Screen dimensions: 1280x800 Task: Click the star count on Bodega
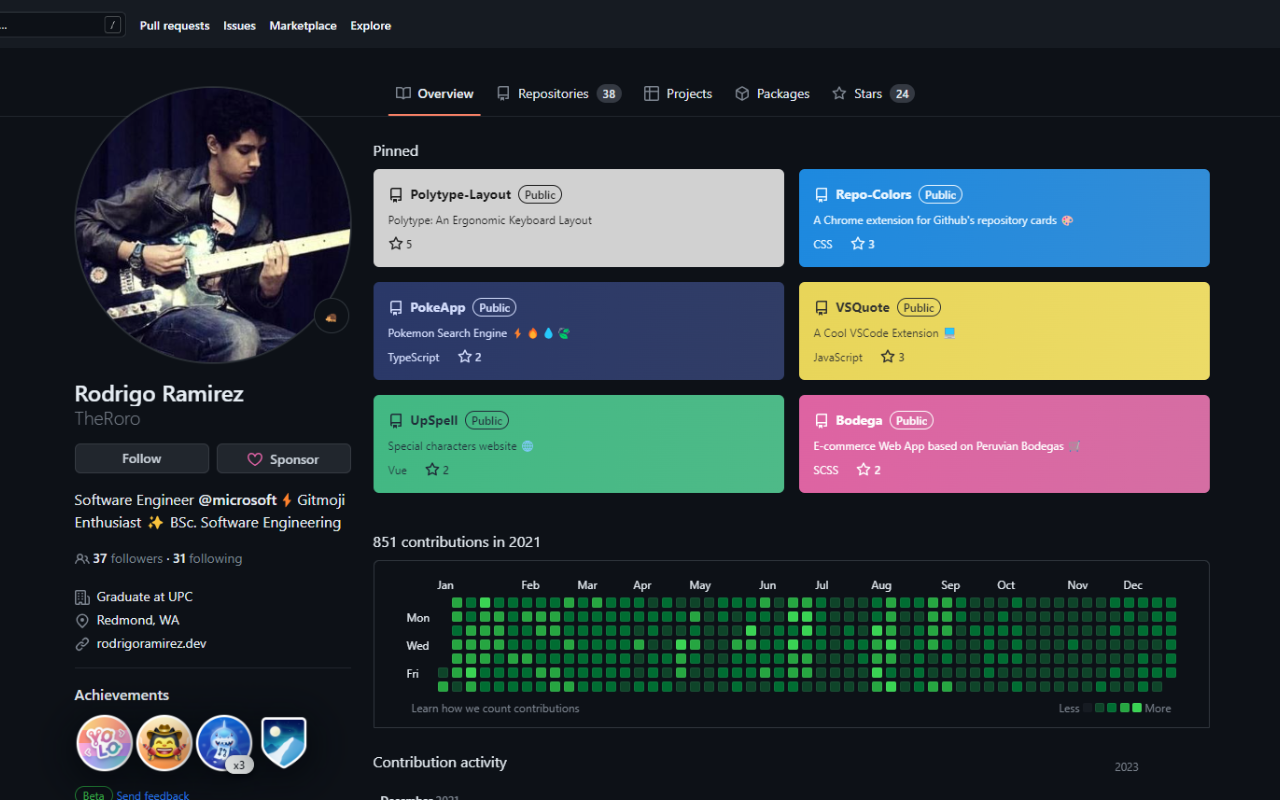point(869,470)
